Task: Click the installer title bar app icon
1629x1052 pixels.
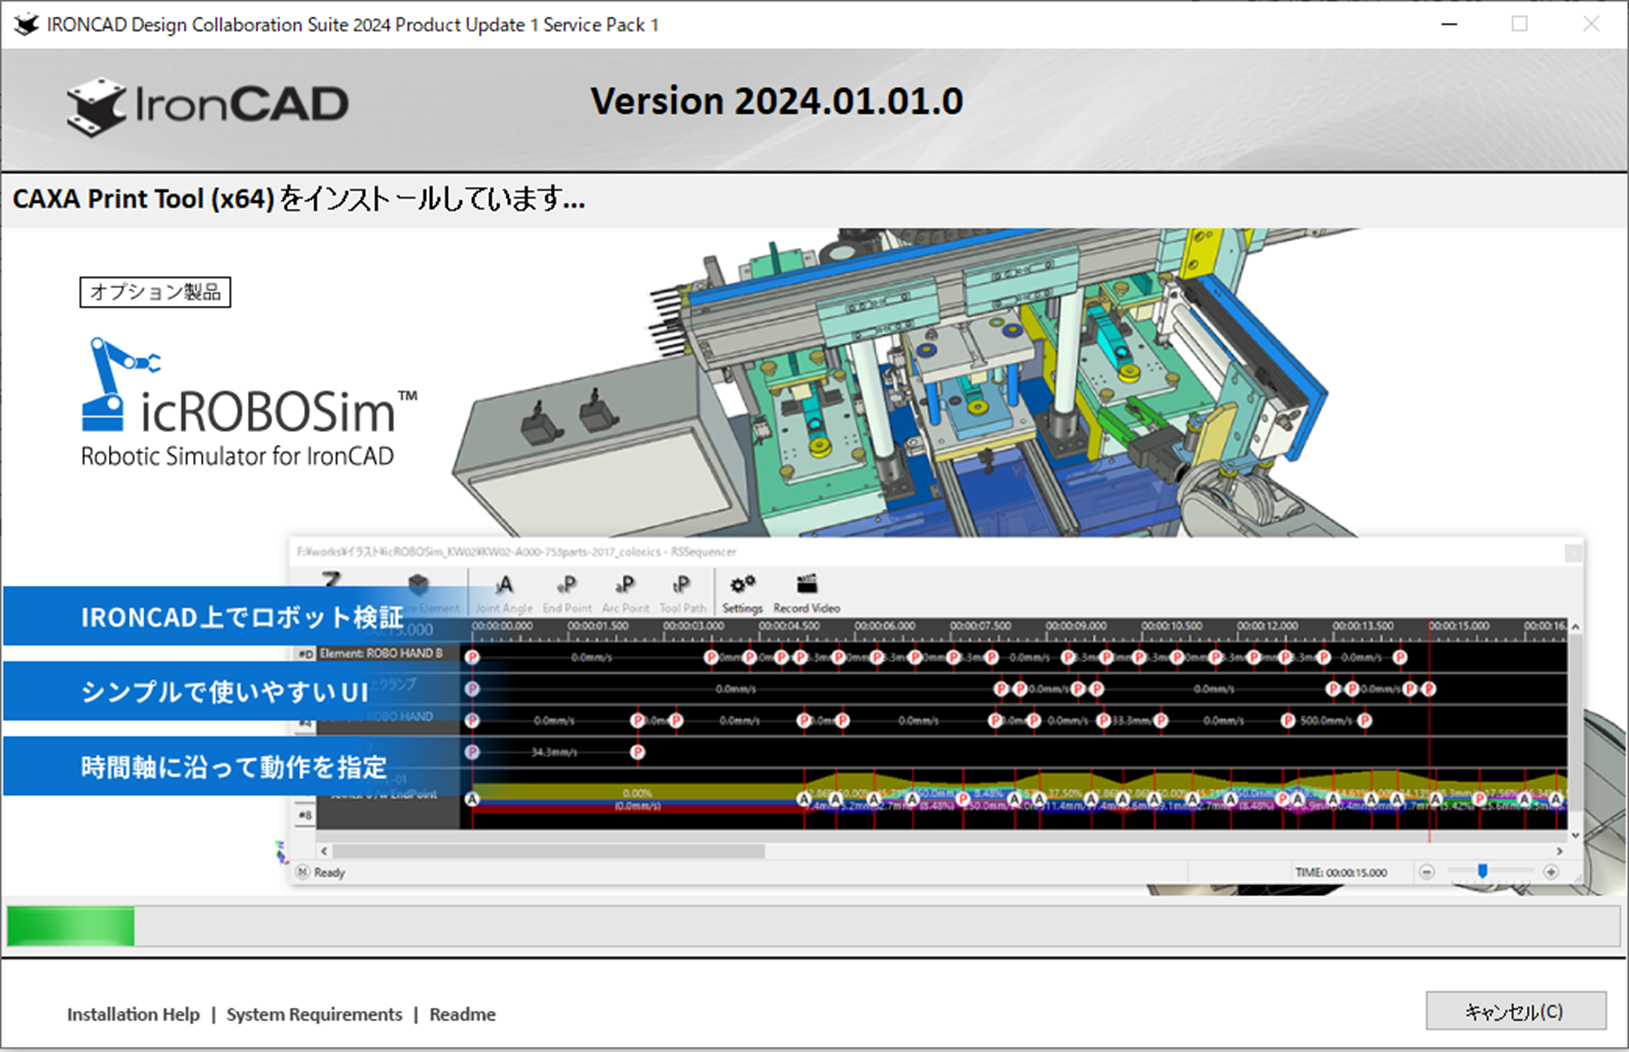Action: 26,24
